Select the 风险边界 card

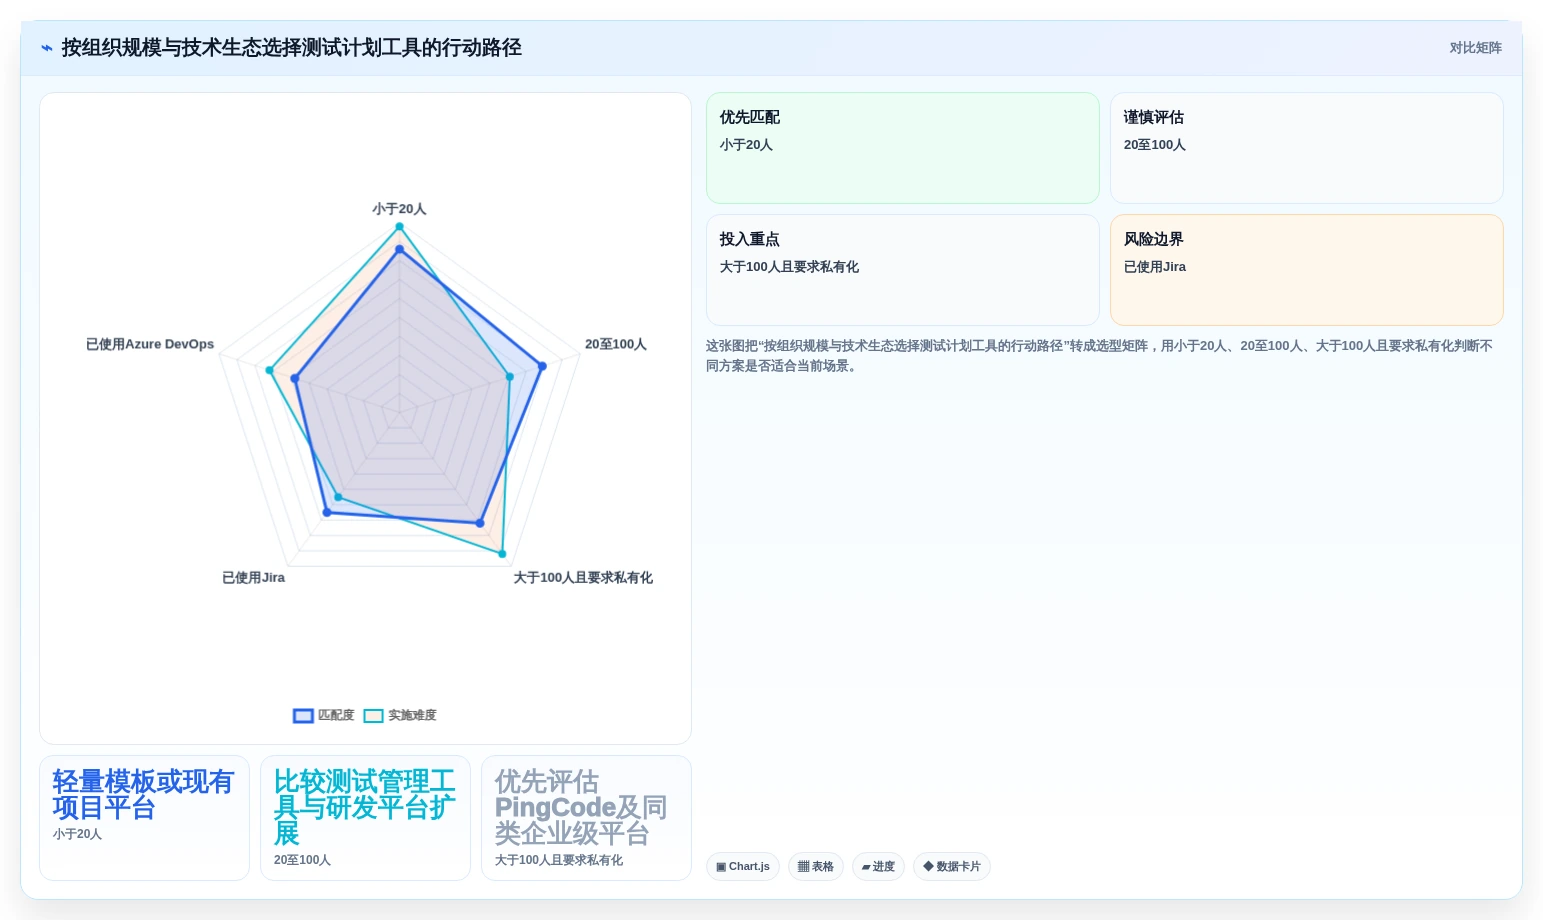coord(1307,270)
